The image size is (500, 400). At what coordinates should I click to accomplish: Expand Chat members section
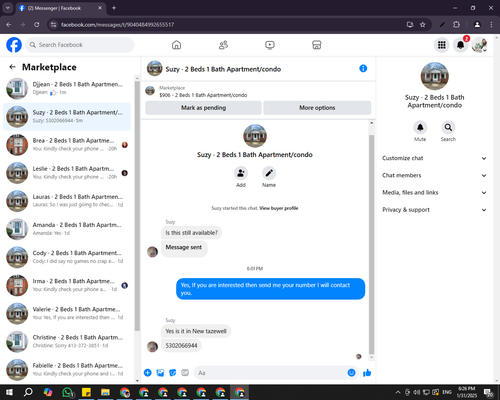point(434,175)
